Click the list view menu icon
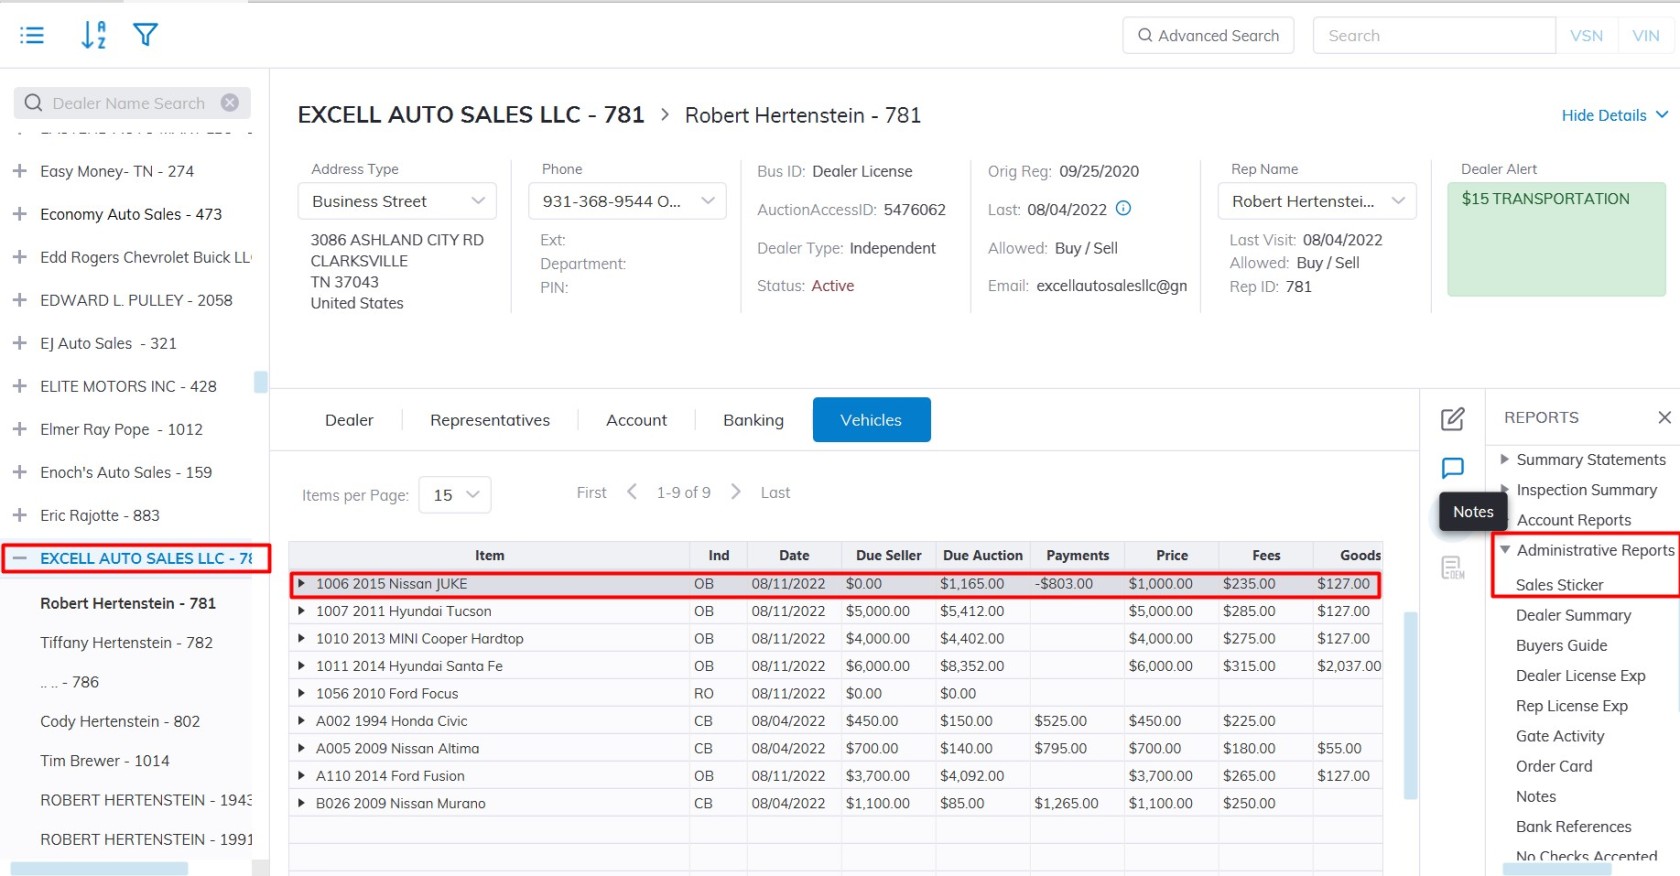Image resolution: width=1680 pixels, height=876 pixels. coord(32,36)
